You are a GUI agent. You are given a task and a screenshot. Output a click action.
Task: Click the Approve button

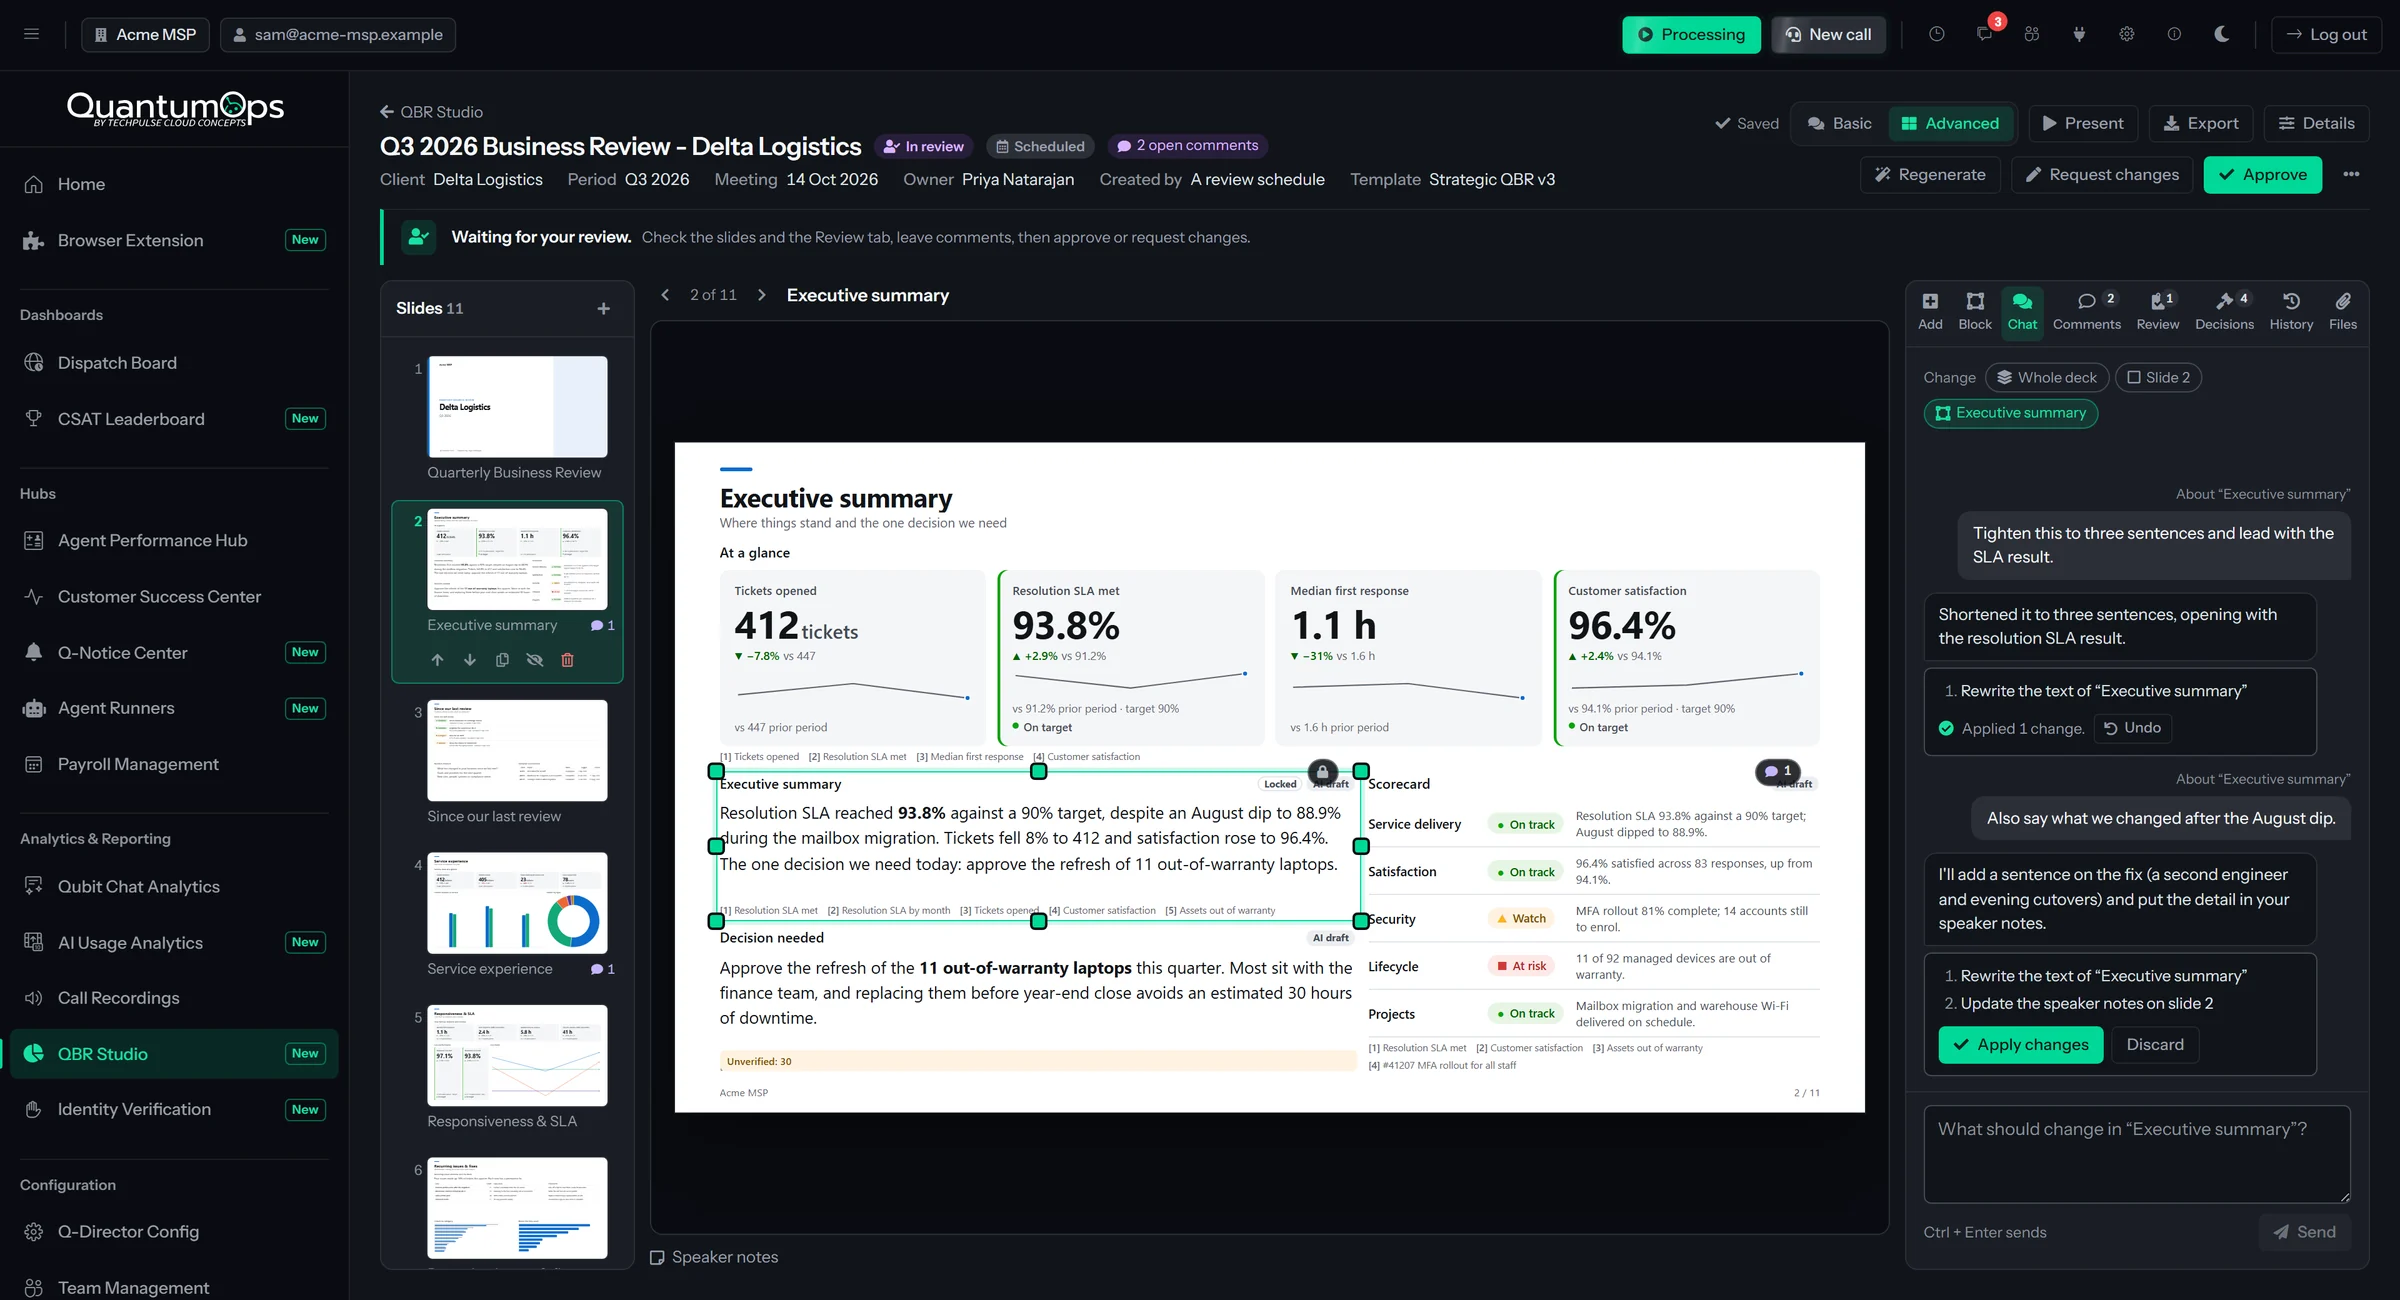pos(2262,174)
